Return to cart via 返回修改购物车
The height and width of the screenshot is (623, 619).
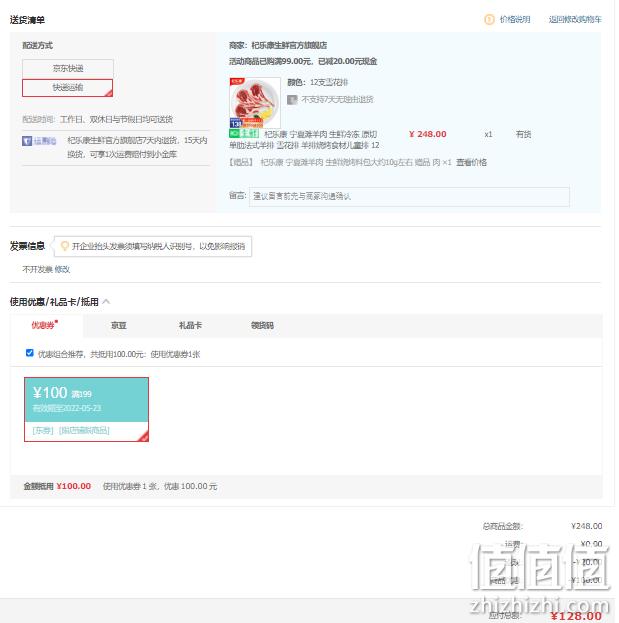tap(575, 19)
